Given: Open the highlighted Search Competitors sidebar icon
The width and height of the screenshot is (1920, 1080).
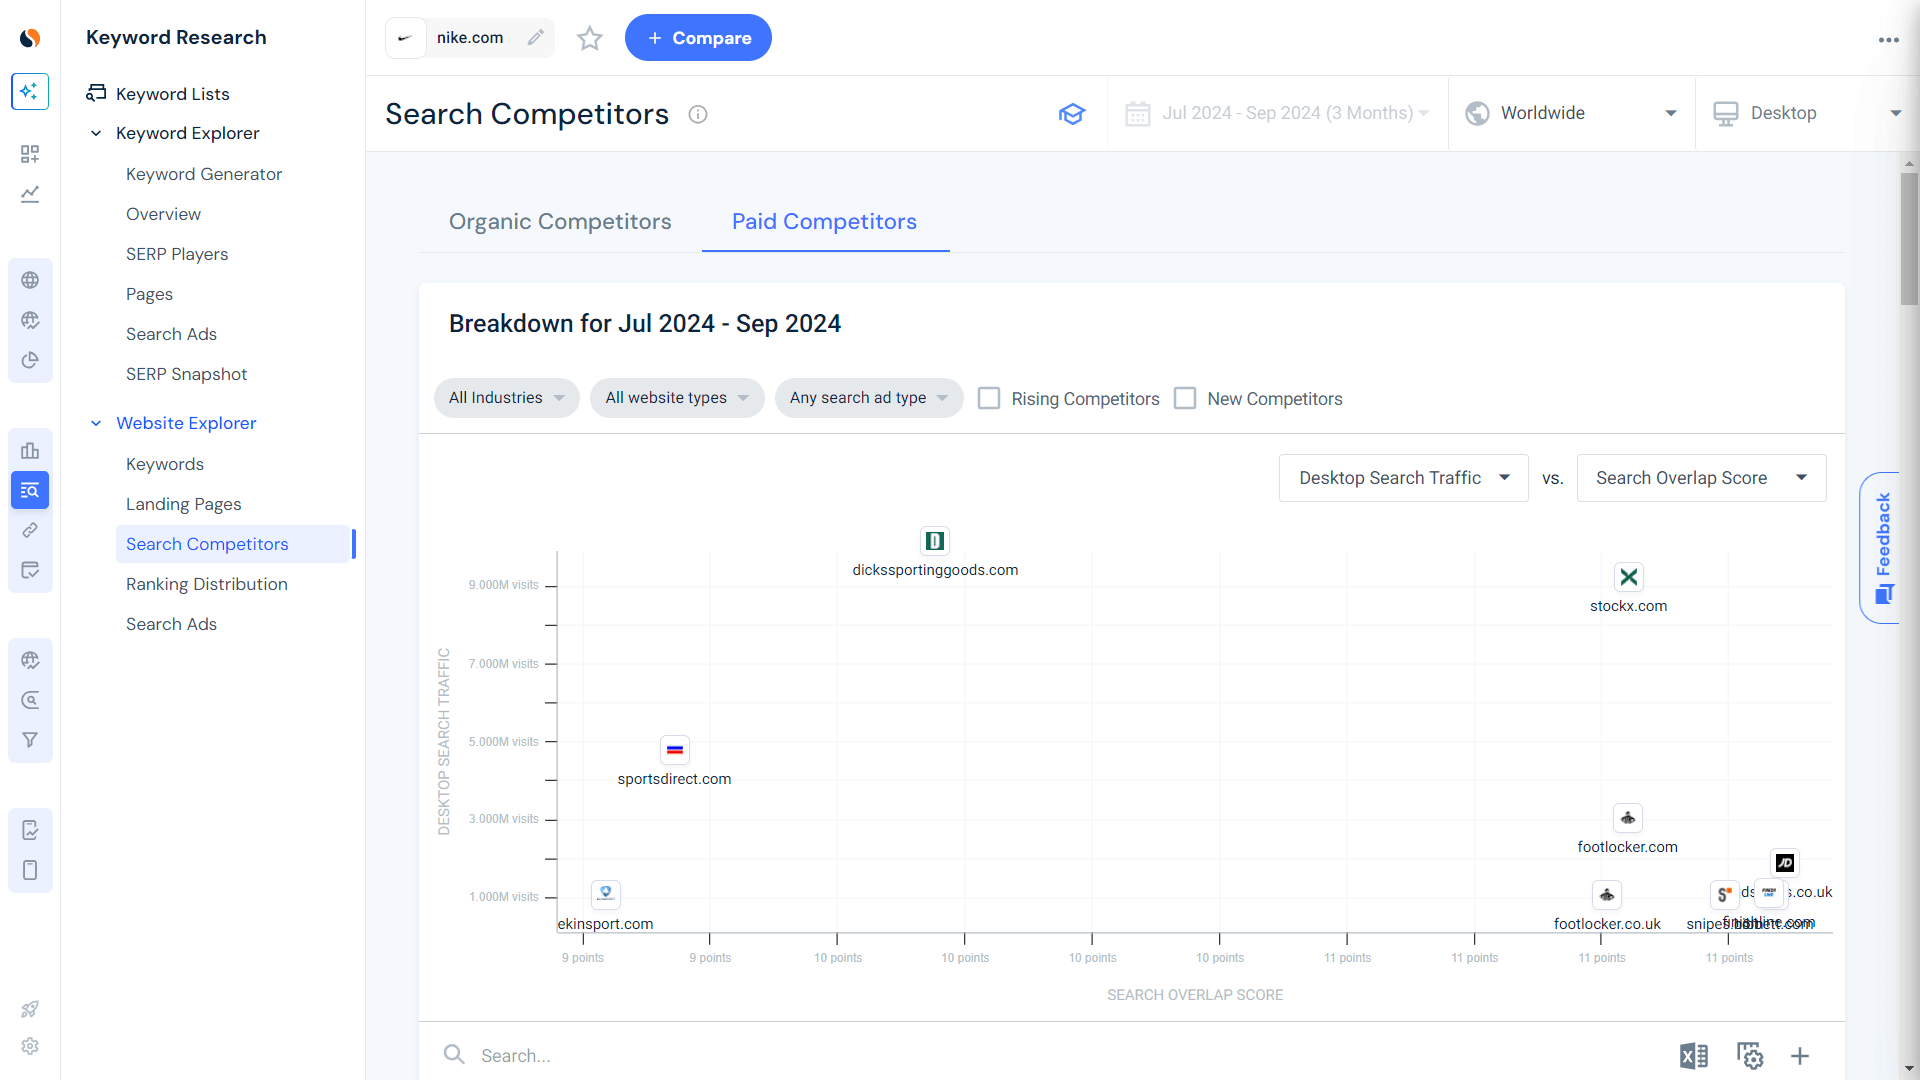Looking at the screenshot, I should (30, 490).
